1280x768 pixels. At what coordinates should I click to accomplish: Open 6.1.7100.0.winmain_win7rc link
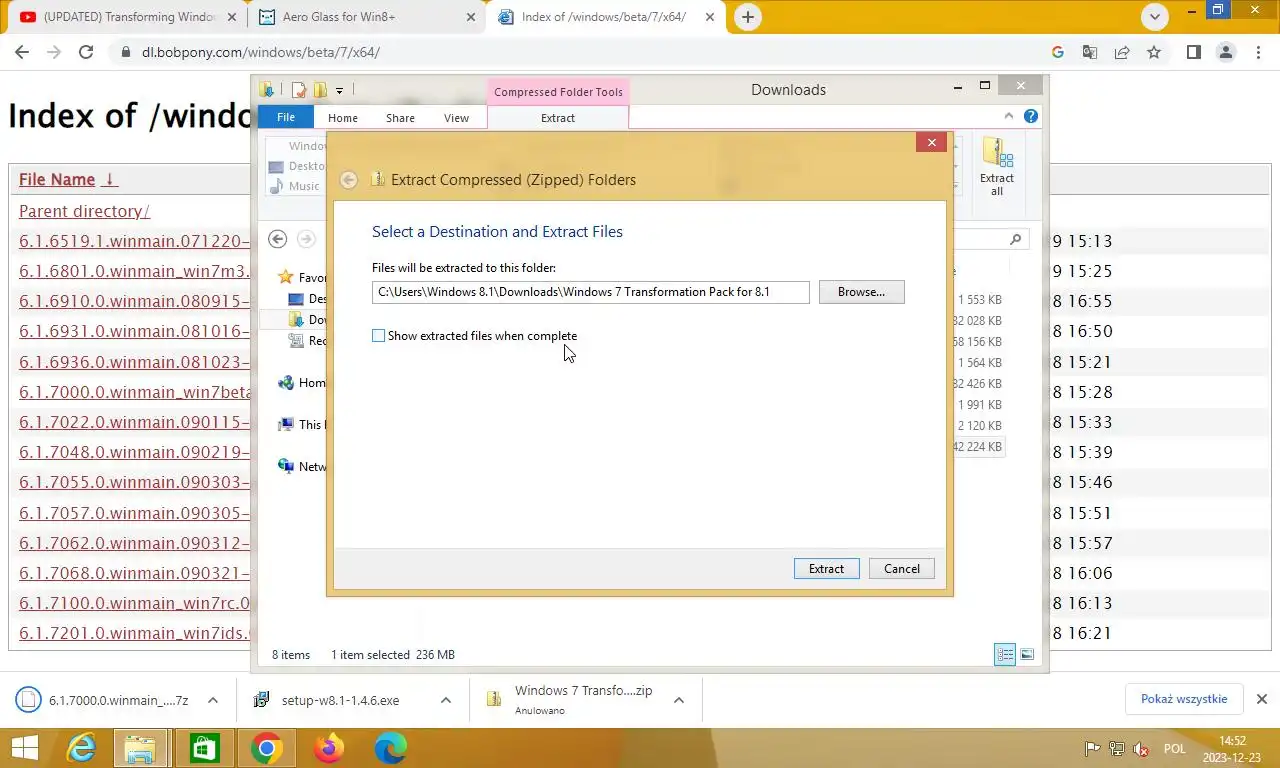tap(134, 603)
